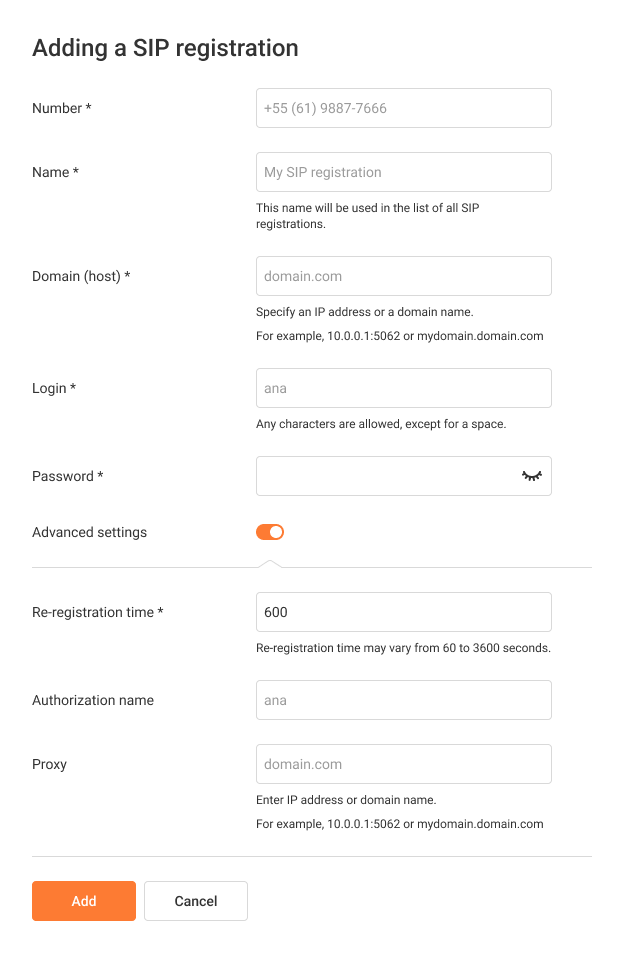Focus the Name field for SIP registration
The width and height of the screenshot is (624, 969).
click(403, 172)
